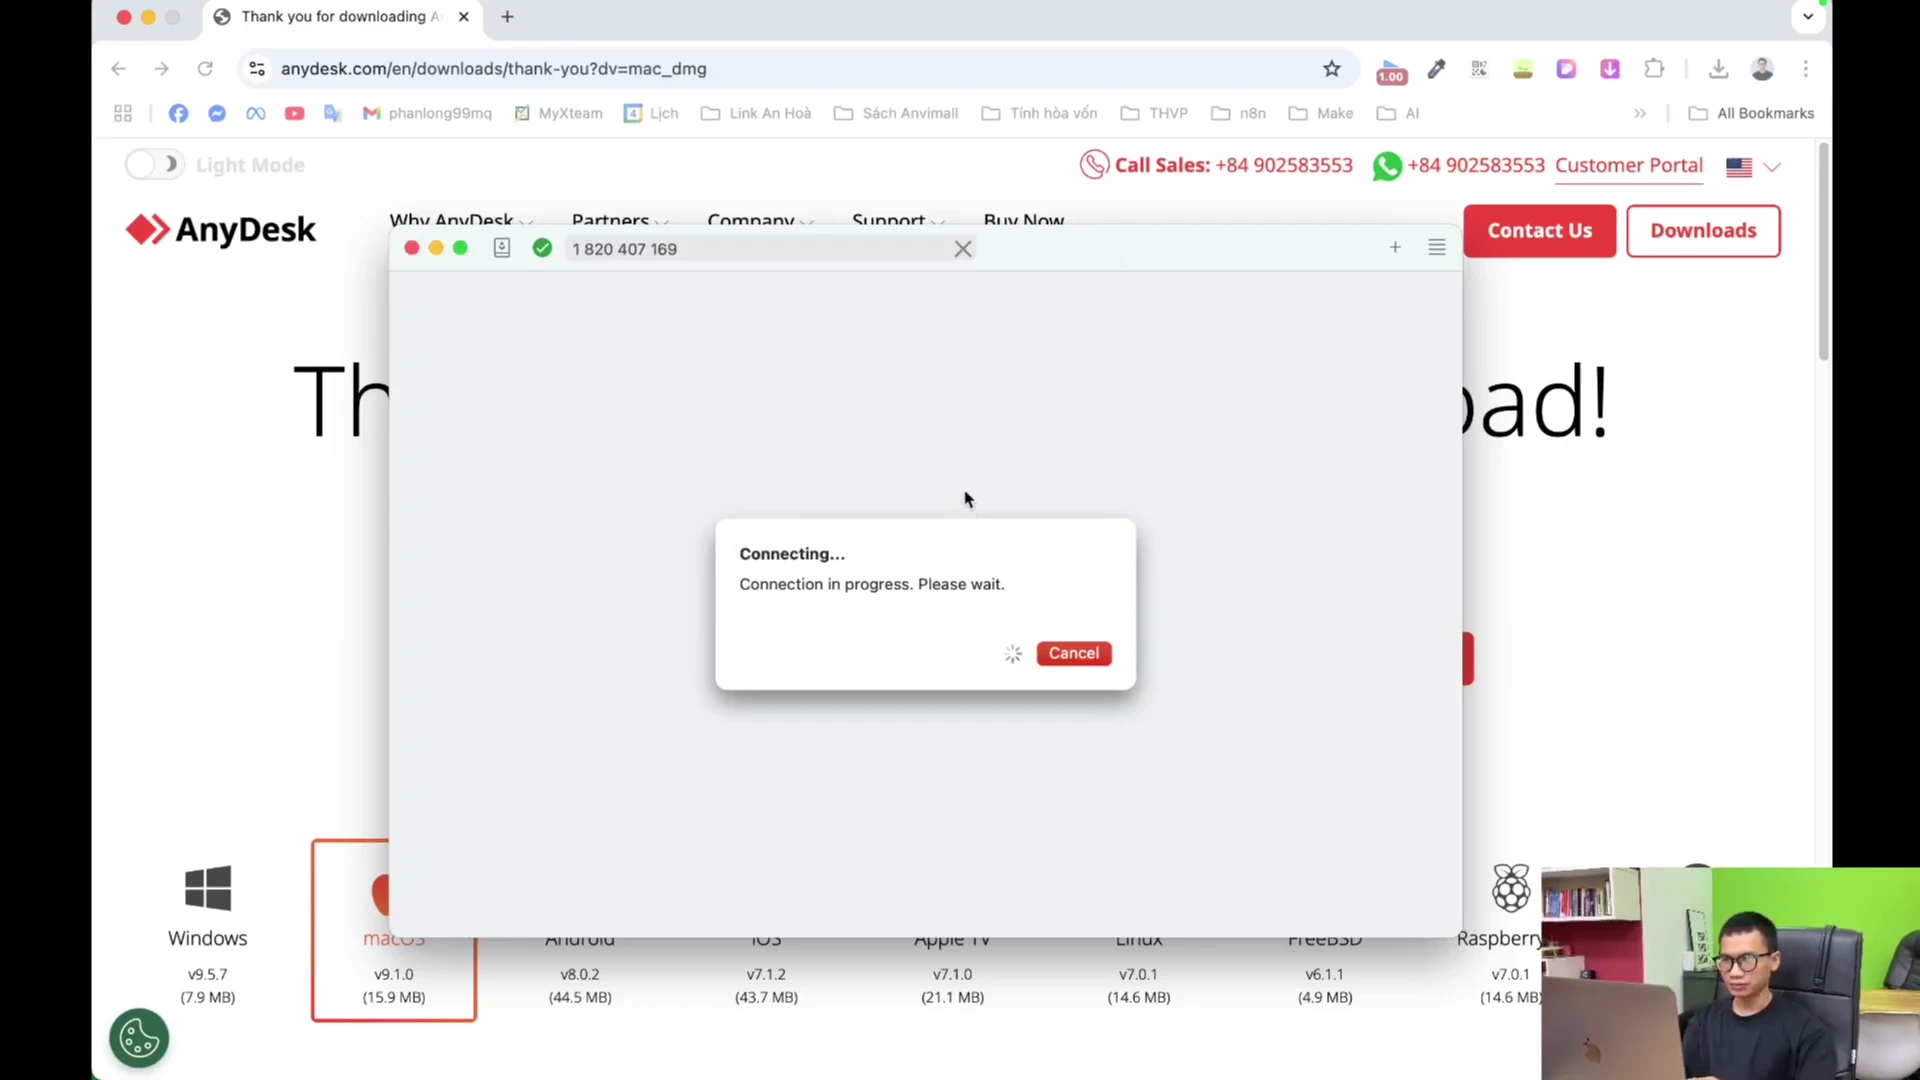Screen dimensions: 1920x1080
Task: Click the eyedropper extension icon
Action: 1436,69
